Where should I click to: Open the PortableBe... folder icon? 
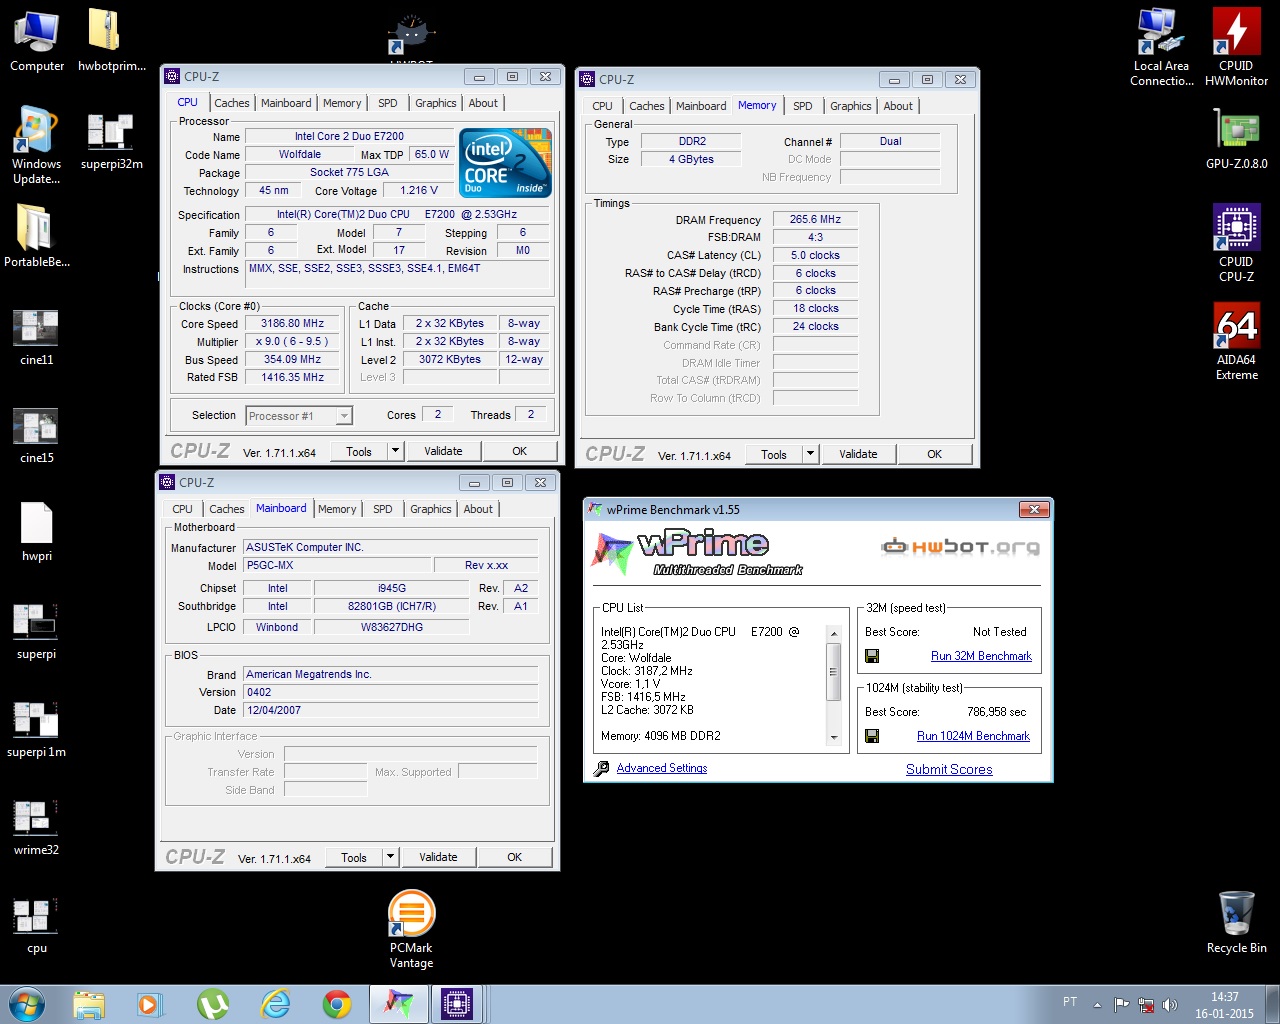[37, 237]
